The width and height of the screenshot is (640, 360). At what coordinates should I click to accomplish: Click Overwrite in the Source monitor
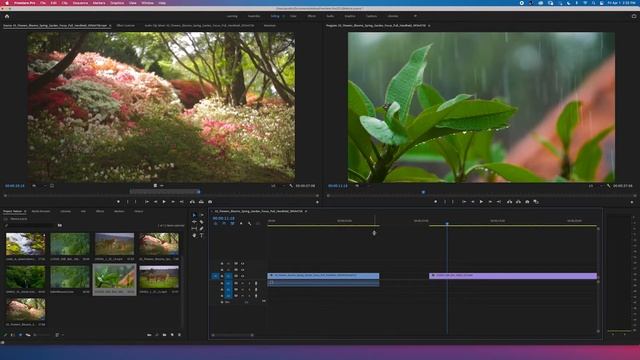pyautogui.click(x=201, y=202)
